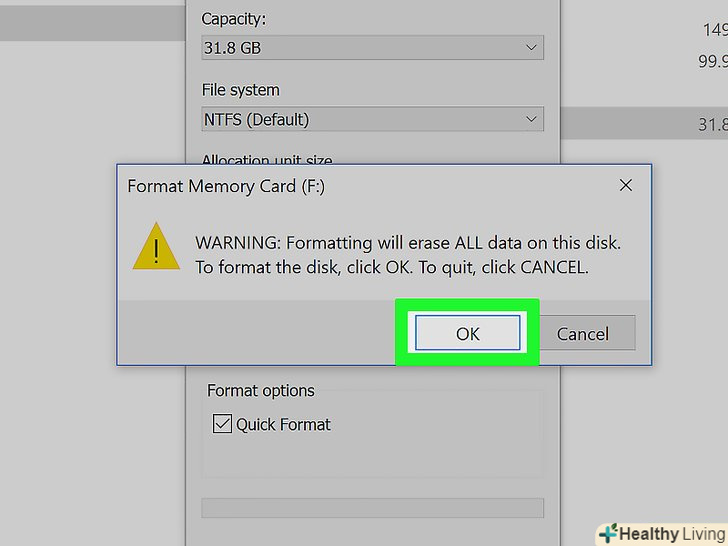This screenshot has height=546, width=728.
Task: Close the Format Memory Card warning dialog
Action: pos(626,185)
